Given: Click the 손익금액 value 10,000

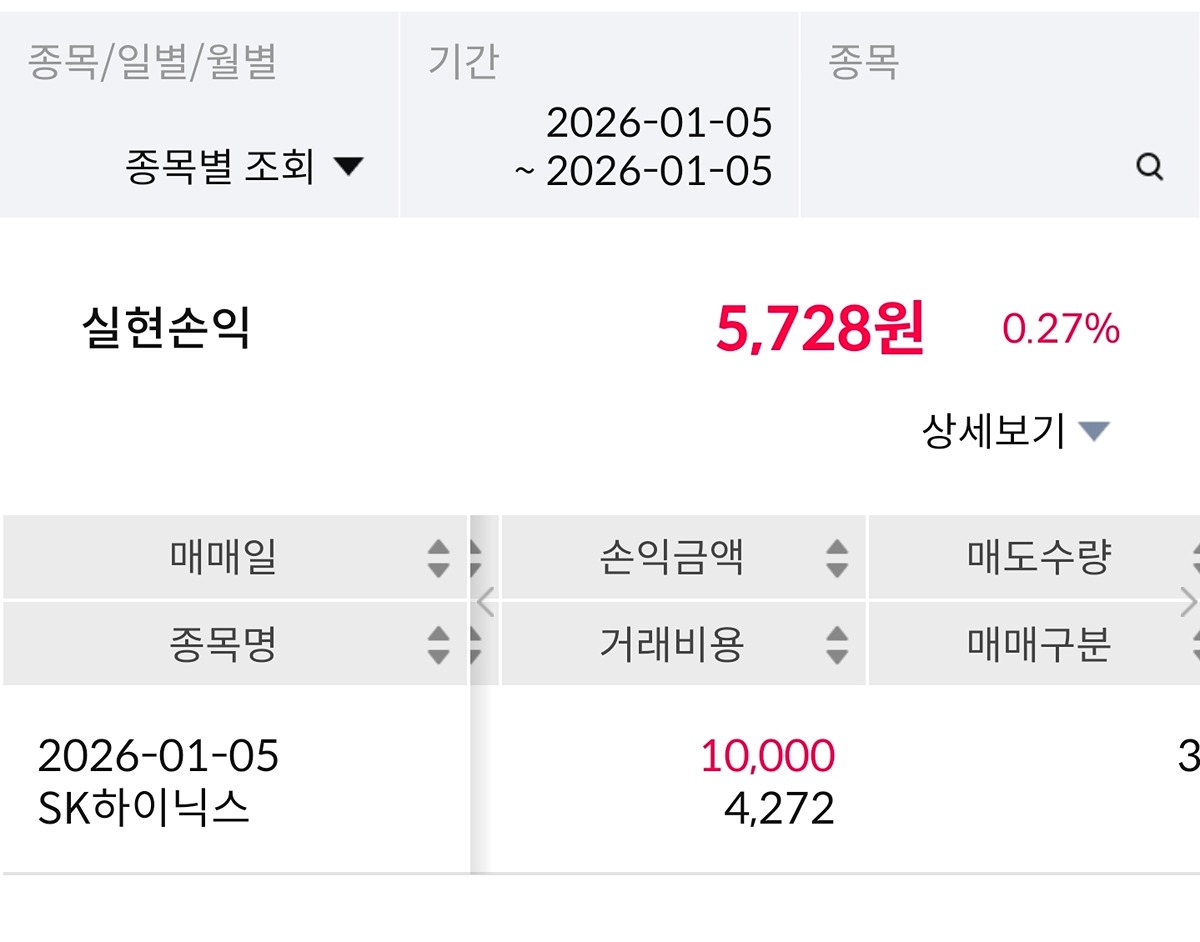Looking at the screenshot, I should click(767, 756).
